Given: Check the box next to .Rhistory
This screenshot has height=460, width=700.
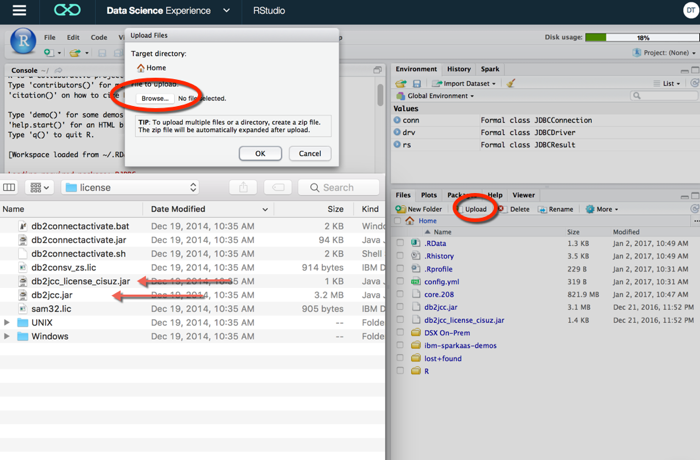Looking at the screenshot, I should coord(400,255).
